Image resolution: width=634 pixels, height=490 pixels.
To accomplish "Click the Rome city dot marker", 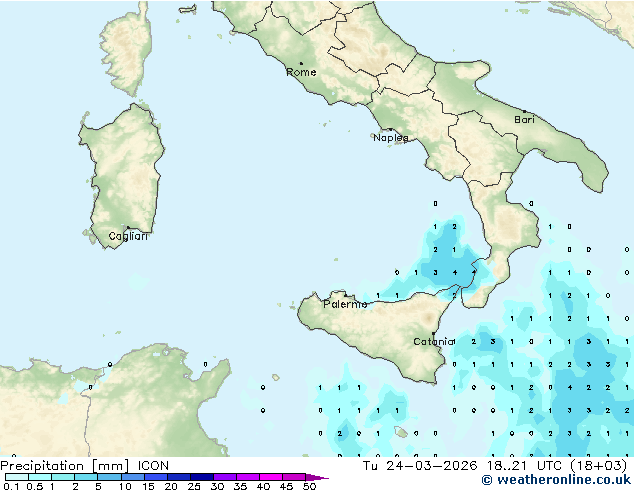I will click(301, 63).
